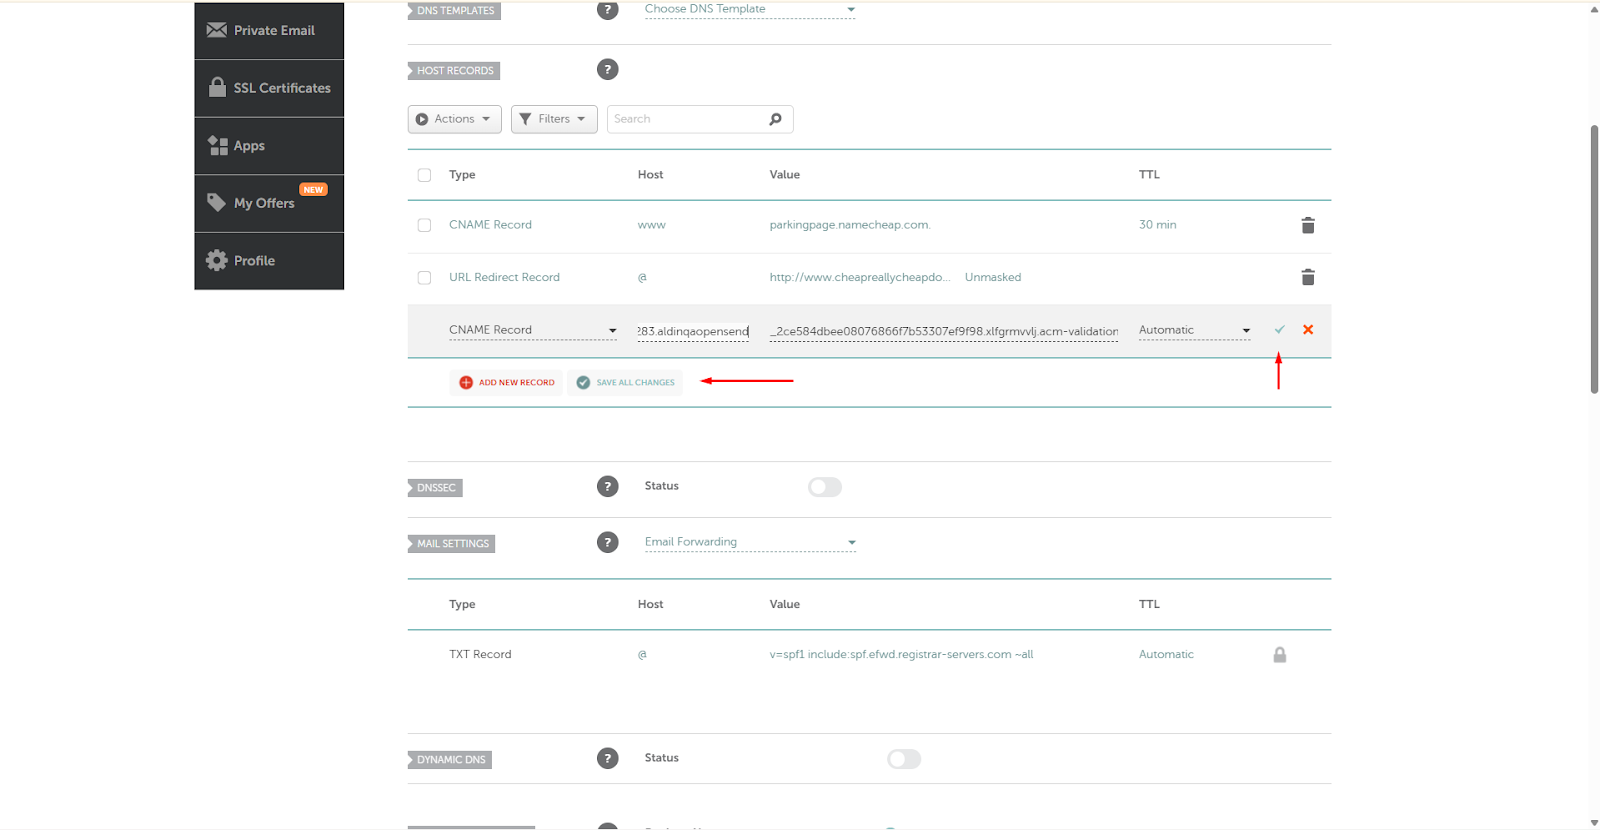1600x830 pixels.
Task: Toggle the Dynamic DNS status switch
Action: click(903, 759)
